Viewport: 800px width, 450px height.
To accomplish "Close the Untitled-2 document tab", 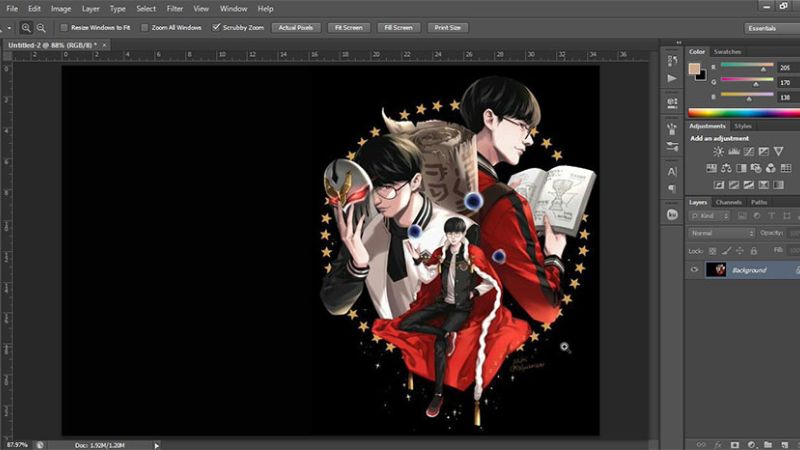I will point(105,45).
